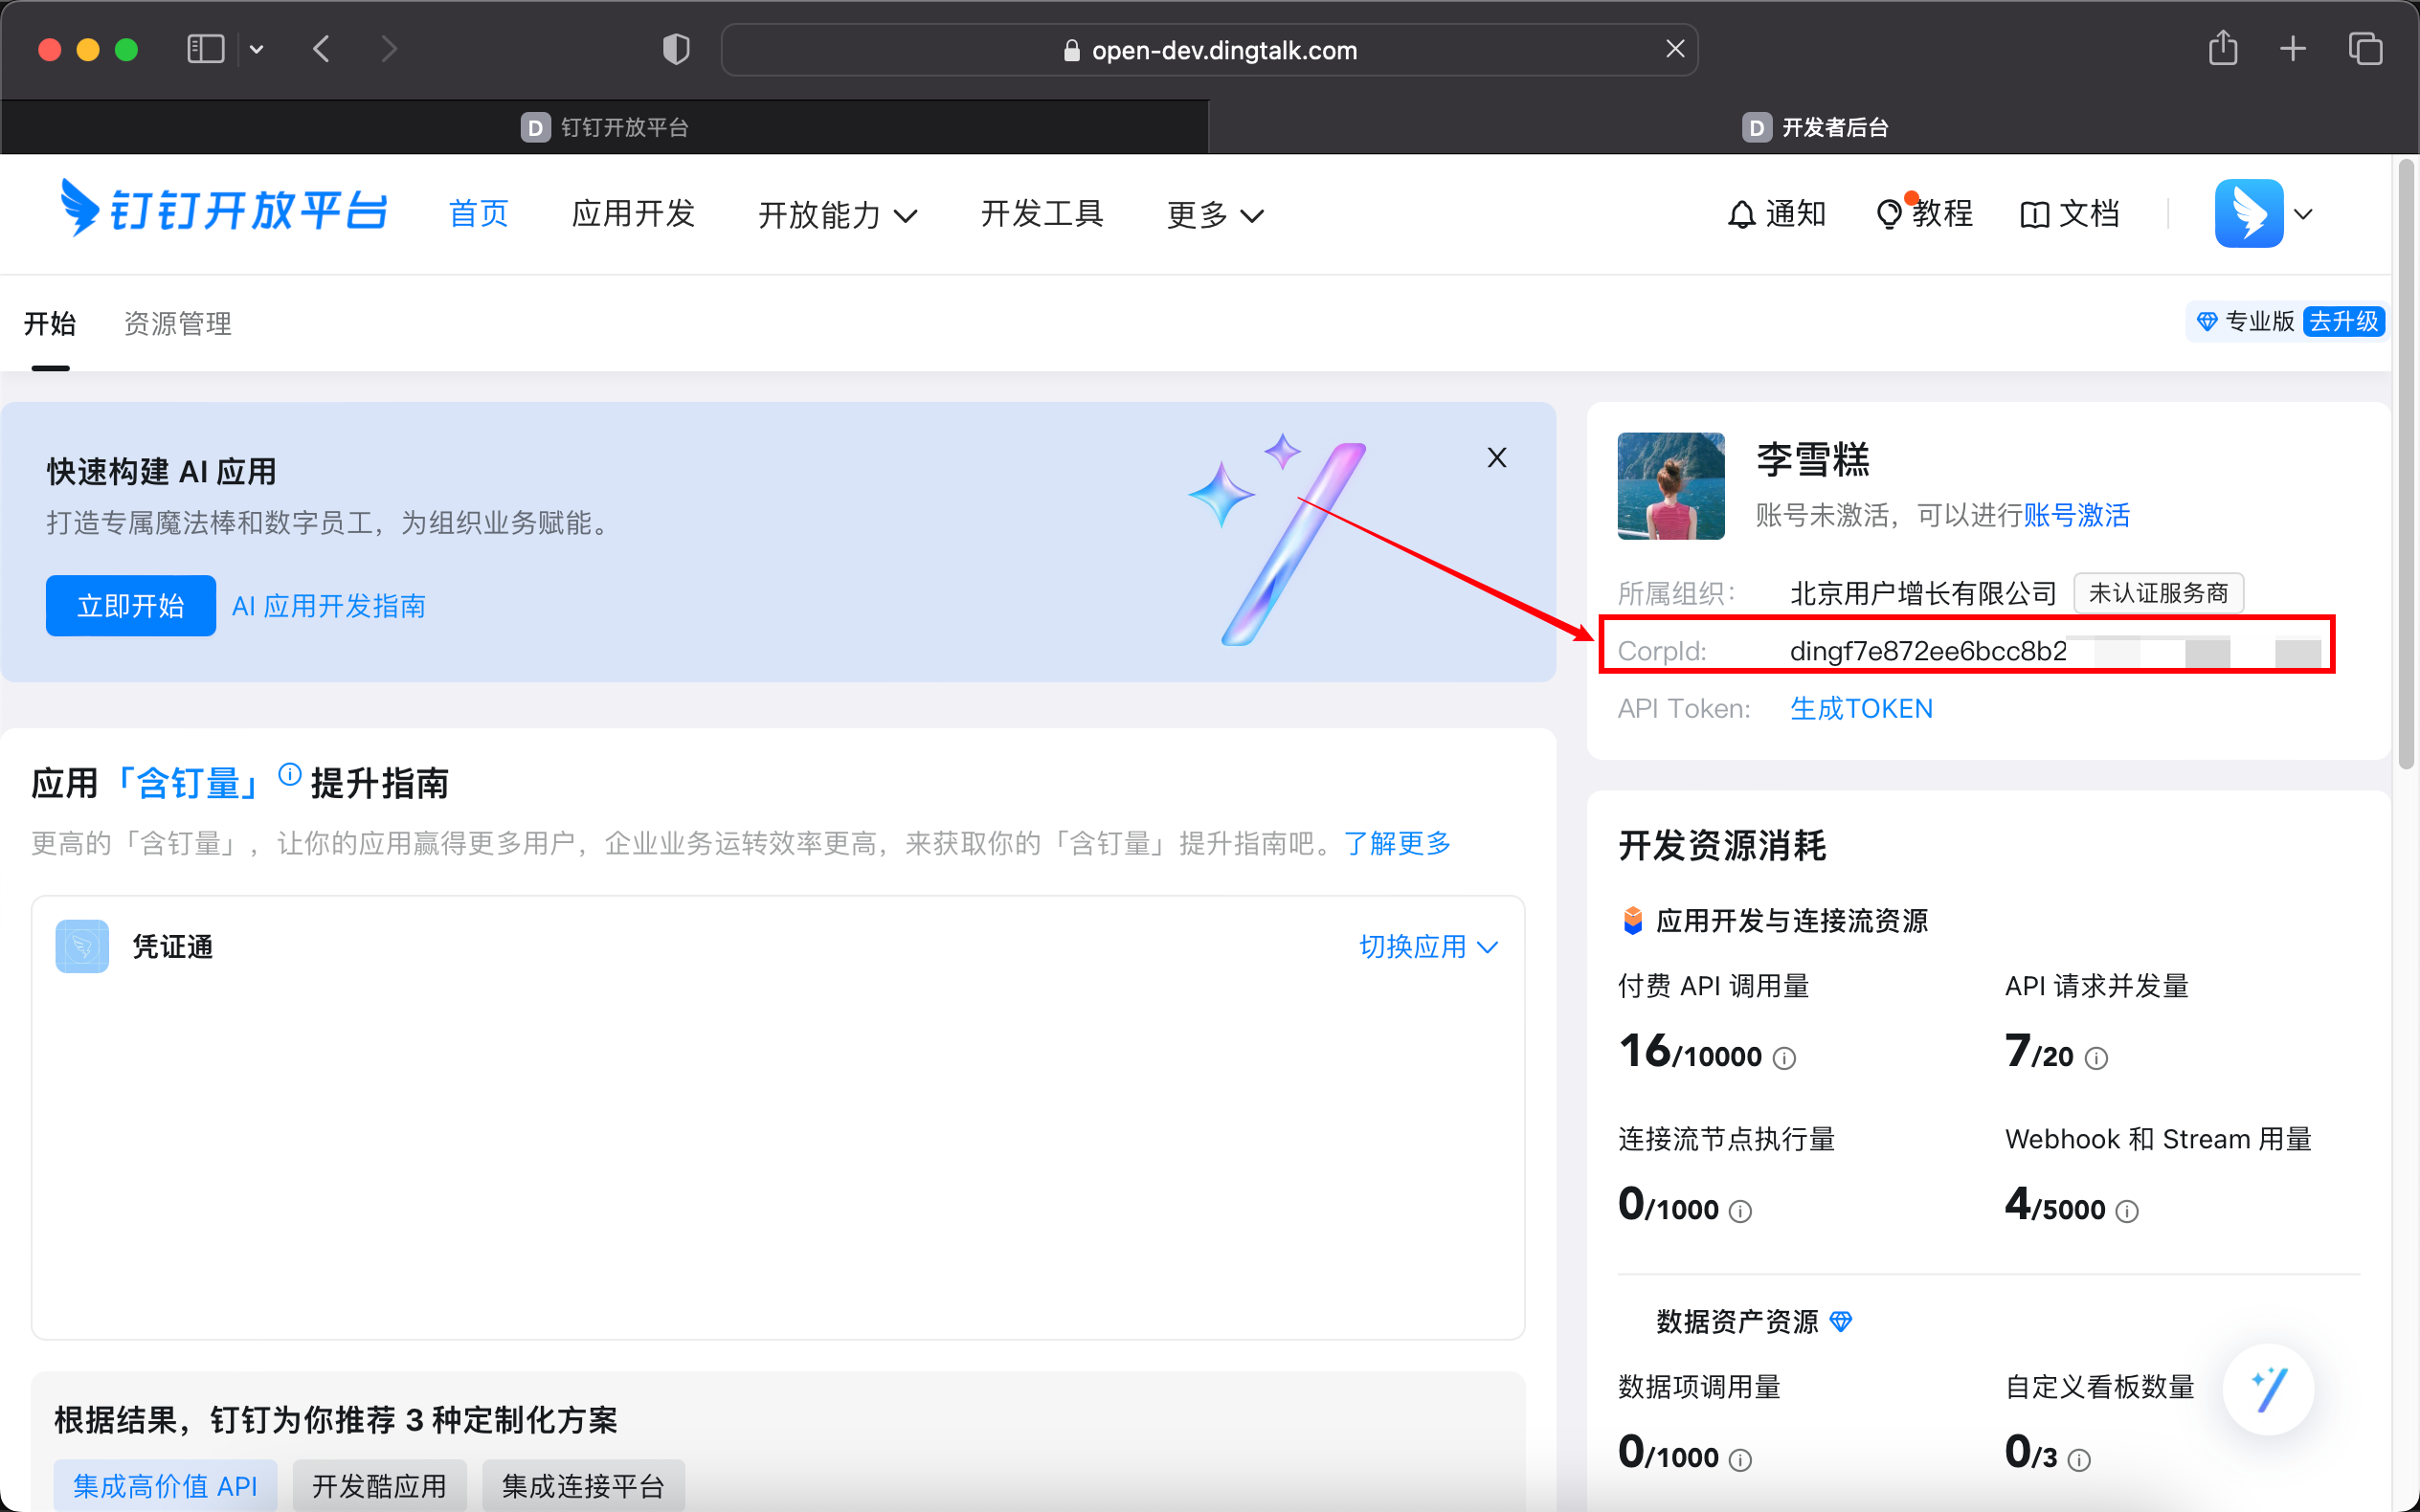Open the Safari share icon
Viewport: 2420px width, 1512px height.
(2222, 48)
